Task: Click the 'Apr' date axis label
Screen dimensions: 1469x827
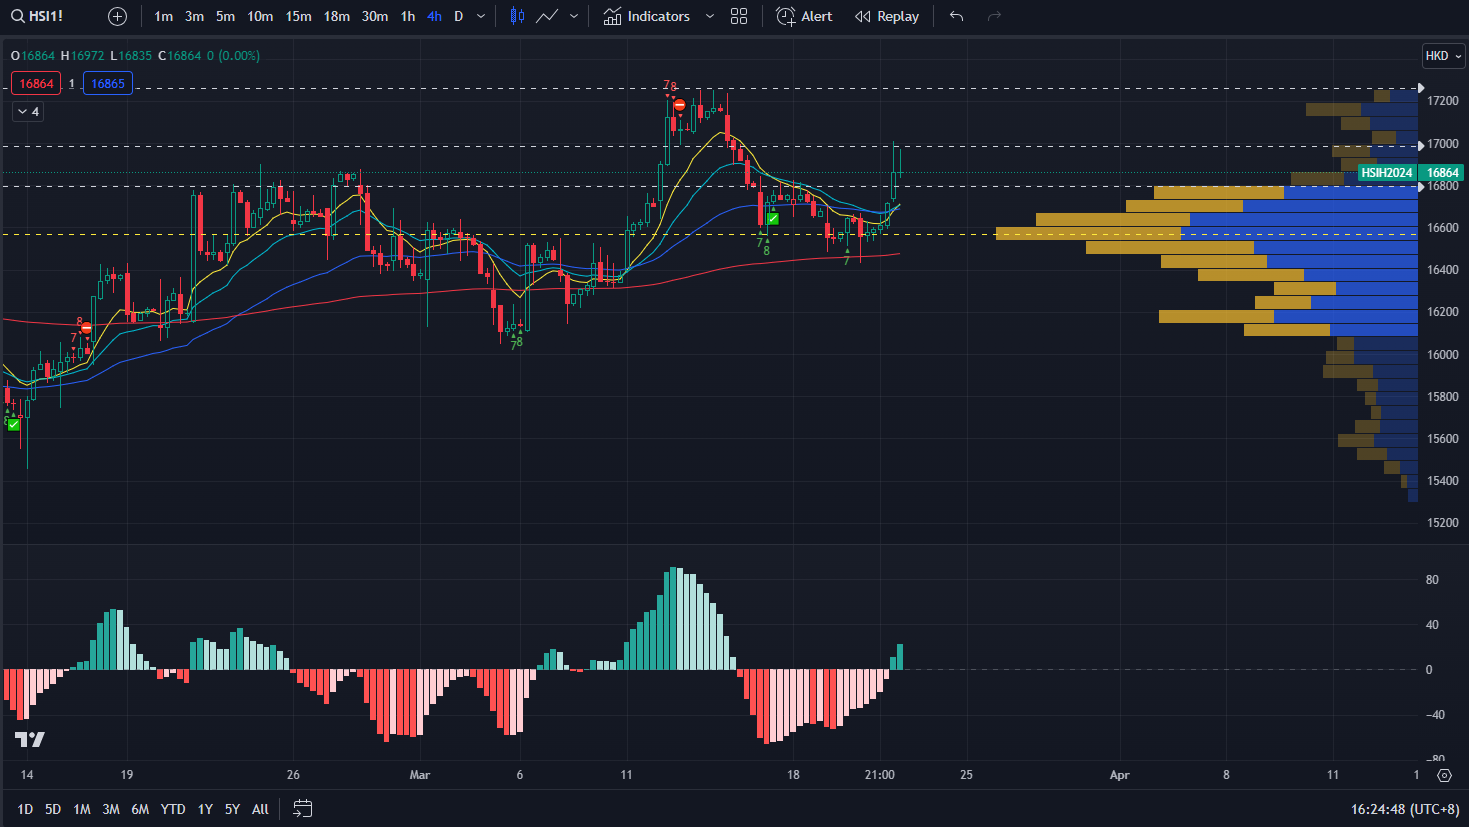Action: tap(1120, 775)
